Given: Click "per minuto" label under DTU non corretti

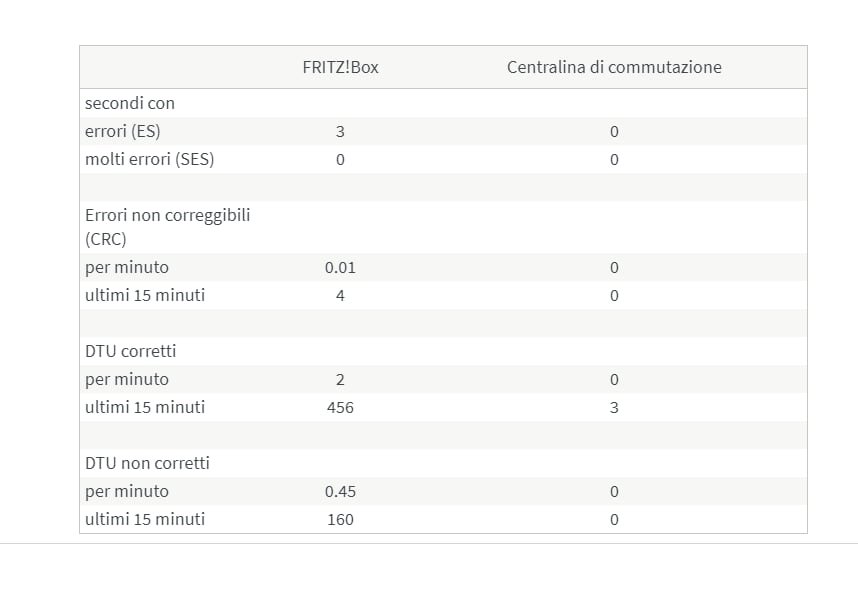Looking at the screenshot, I should click(x=127, y=491).
